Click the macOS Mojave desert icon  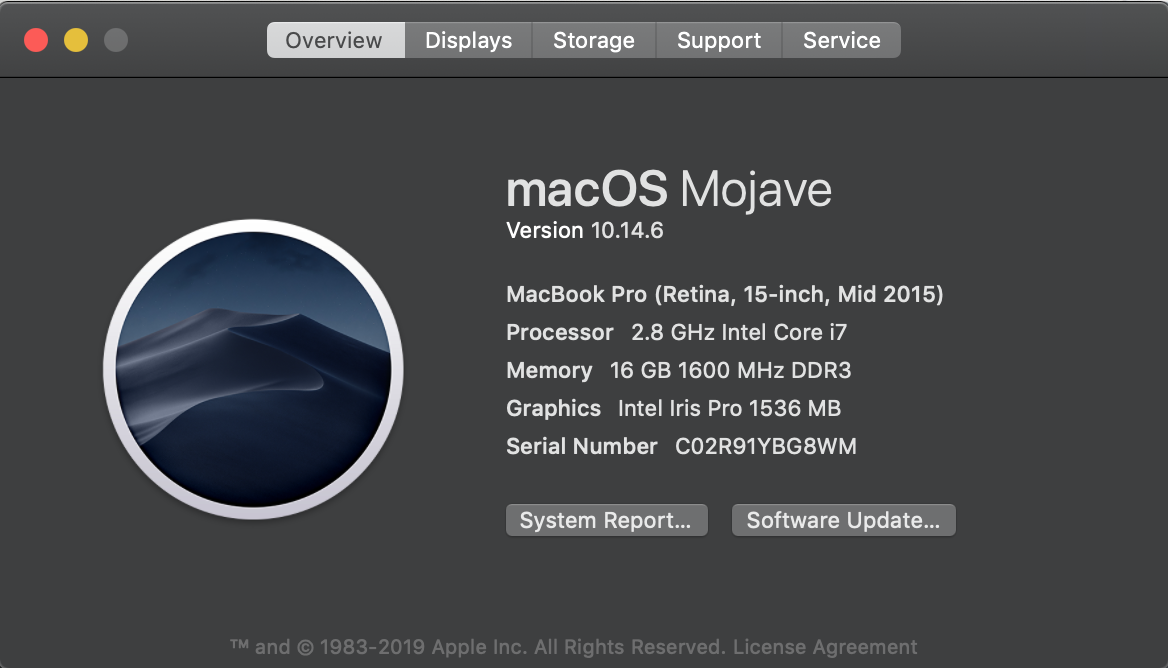(253, 369)
